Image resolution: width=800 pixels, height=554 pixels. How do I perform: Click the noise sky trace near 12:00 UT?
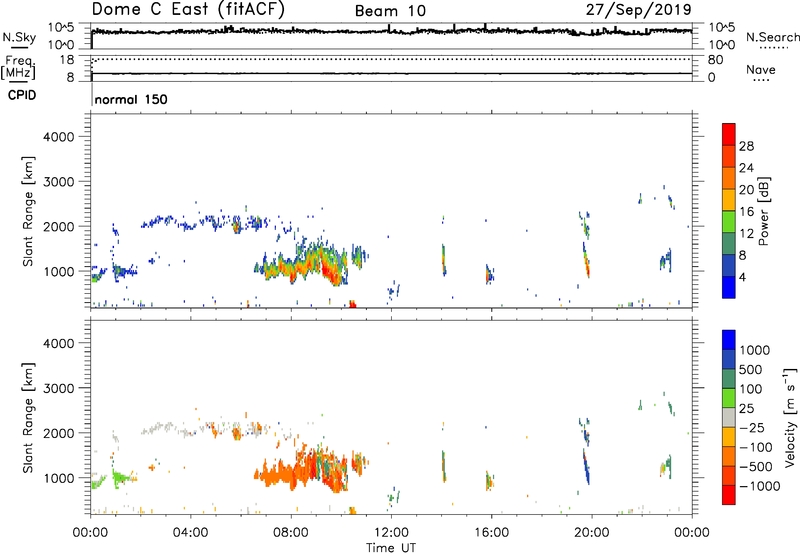tap(391, 32)
